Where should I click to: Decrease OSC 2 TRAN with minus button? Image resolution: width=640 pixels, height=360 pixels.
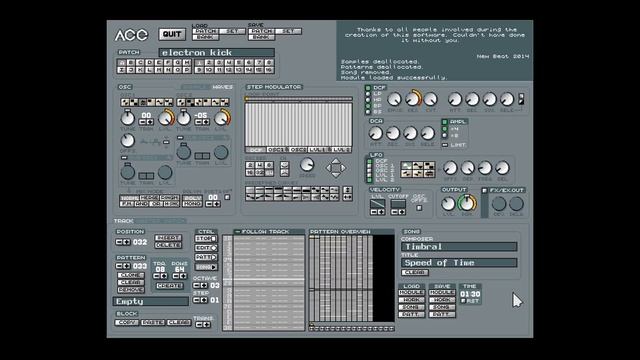click(198, 122)
